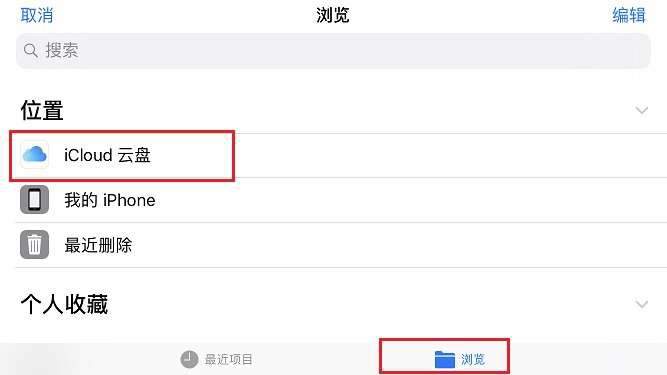Switch to the 浏览 tab label

[473, 359]
